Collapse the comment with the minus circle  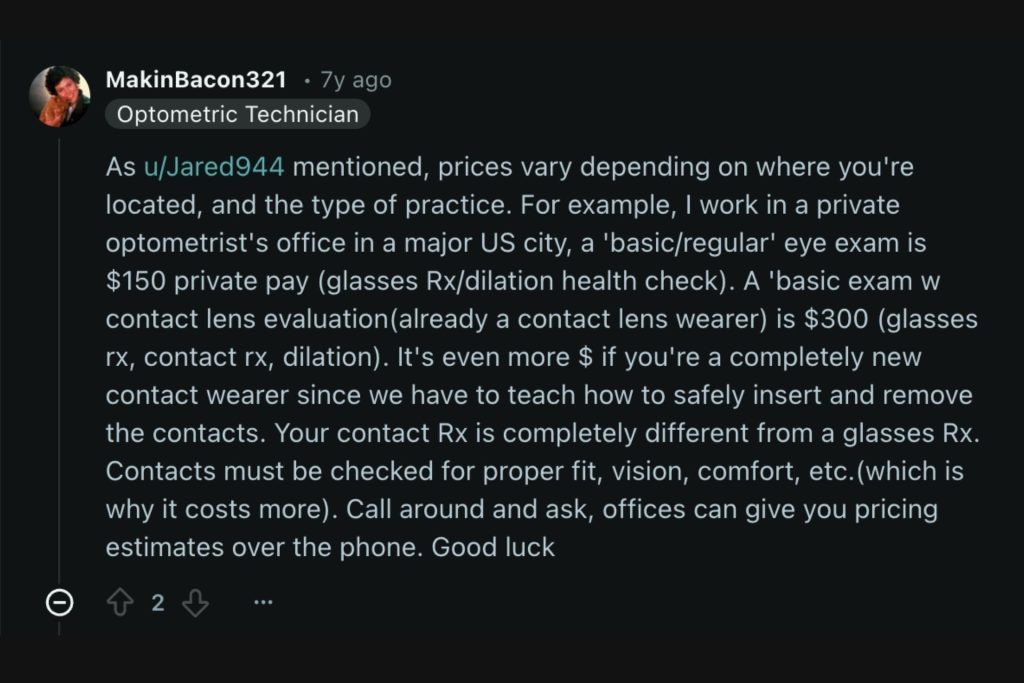coord(60,603)
